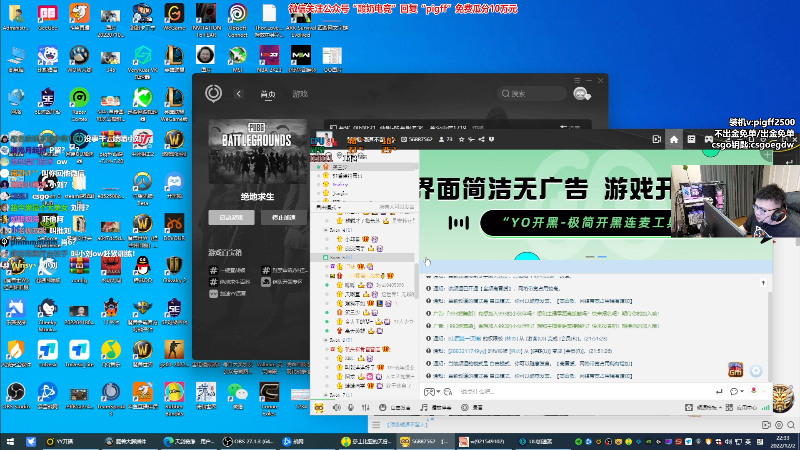The height and width of the screenshot is (450, 800).
Task: Open the 频道模板 dropdown
Action: pos(704,408)
